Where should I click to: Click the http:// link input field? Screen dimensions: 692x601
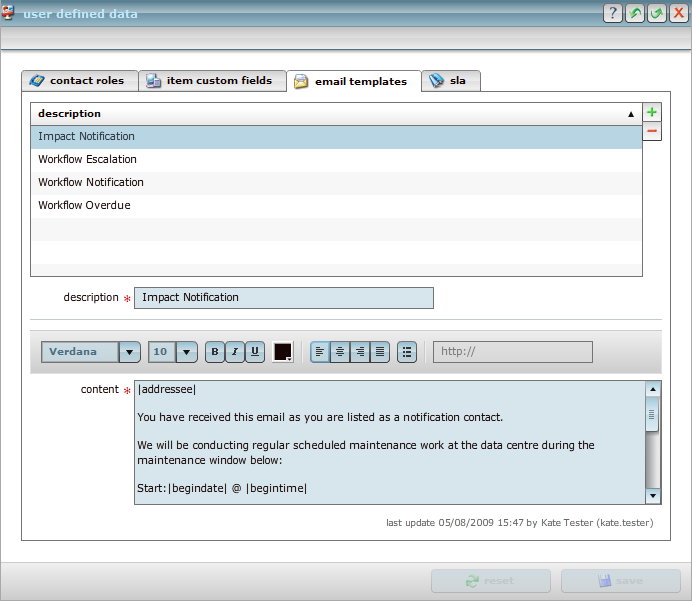click(x=512, y=352)
